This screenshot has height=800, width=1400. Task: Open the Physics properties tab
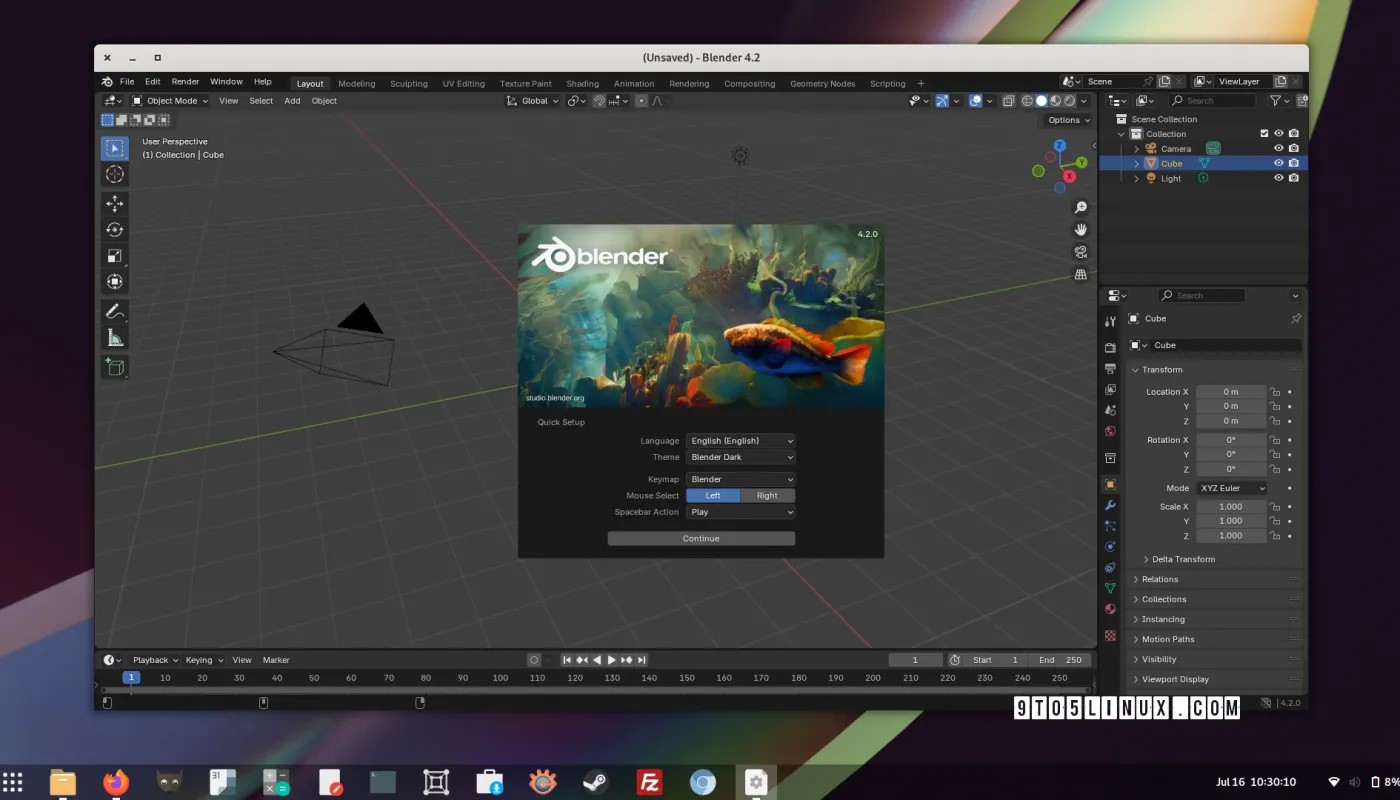click(x=1110, y=547)
